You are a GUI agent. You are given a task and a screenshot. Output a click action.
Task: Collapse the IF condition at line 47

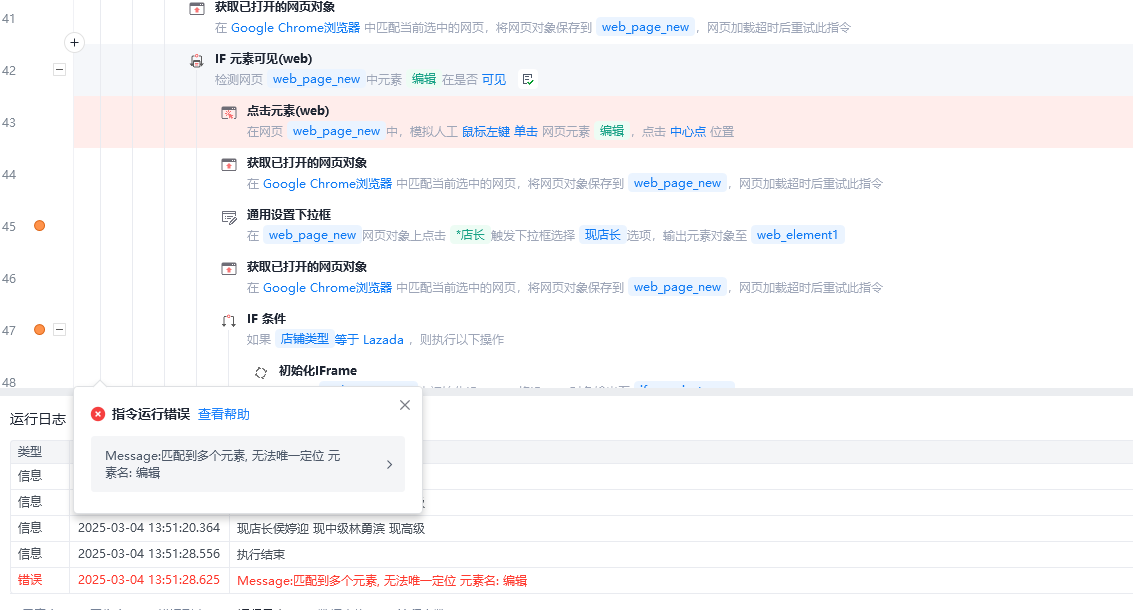(x=60, y=330)
